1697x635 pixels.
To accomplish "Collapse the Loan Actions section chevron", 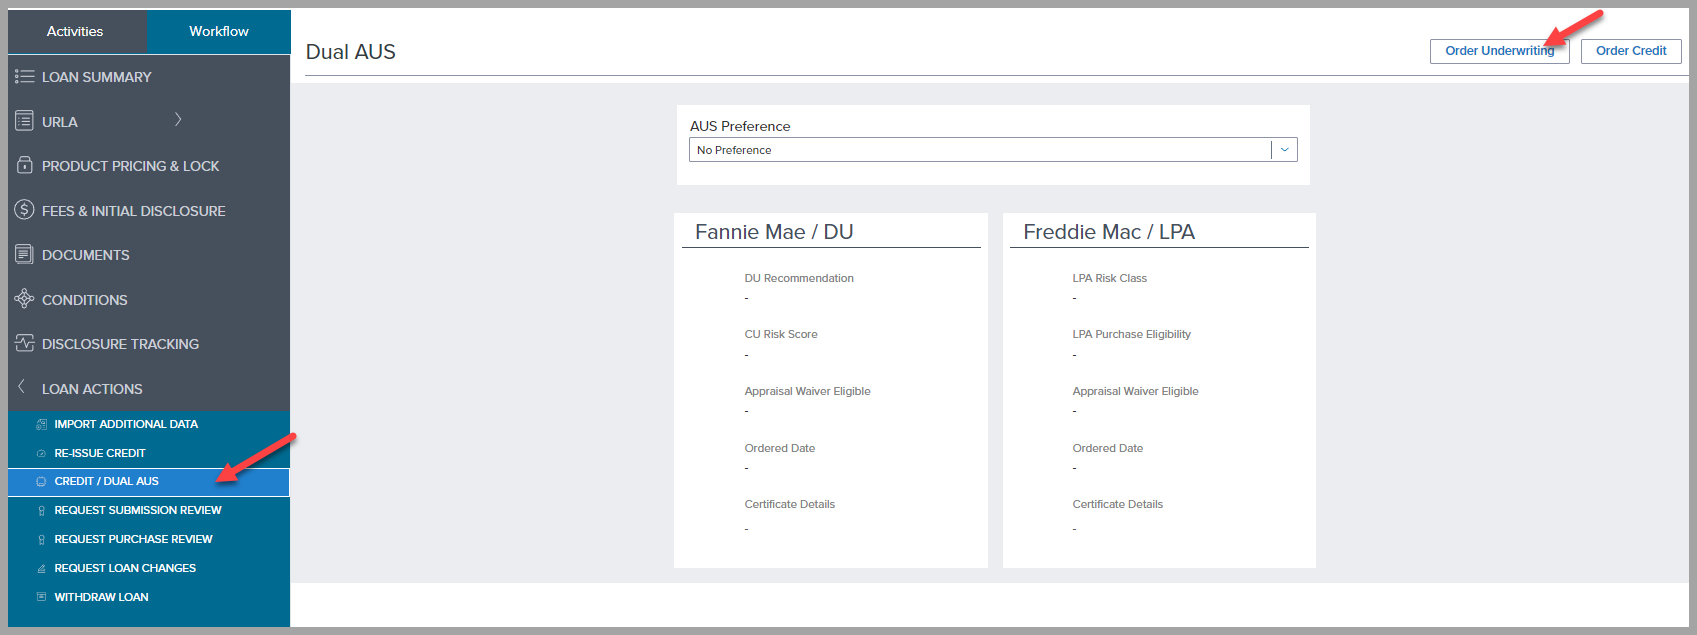I will point(21,387).
